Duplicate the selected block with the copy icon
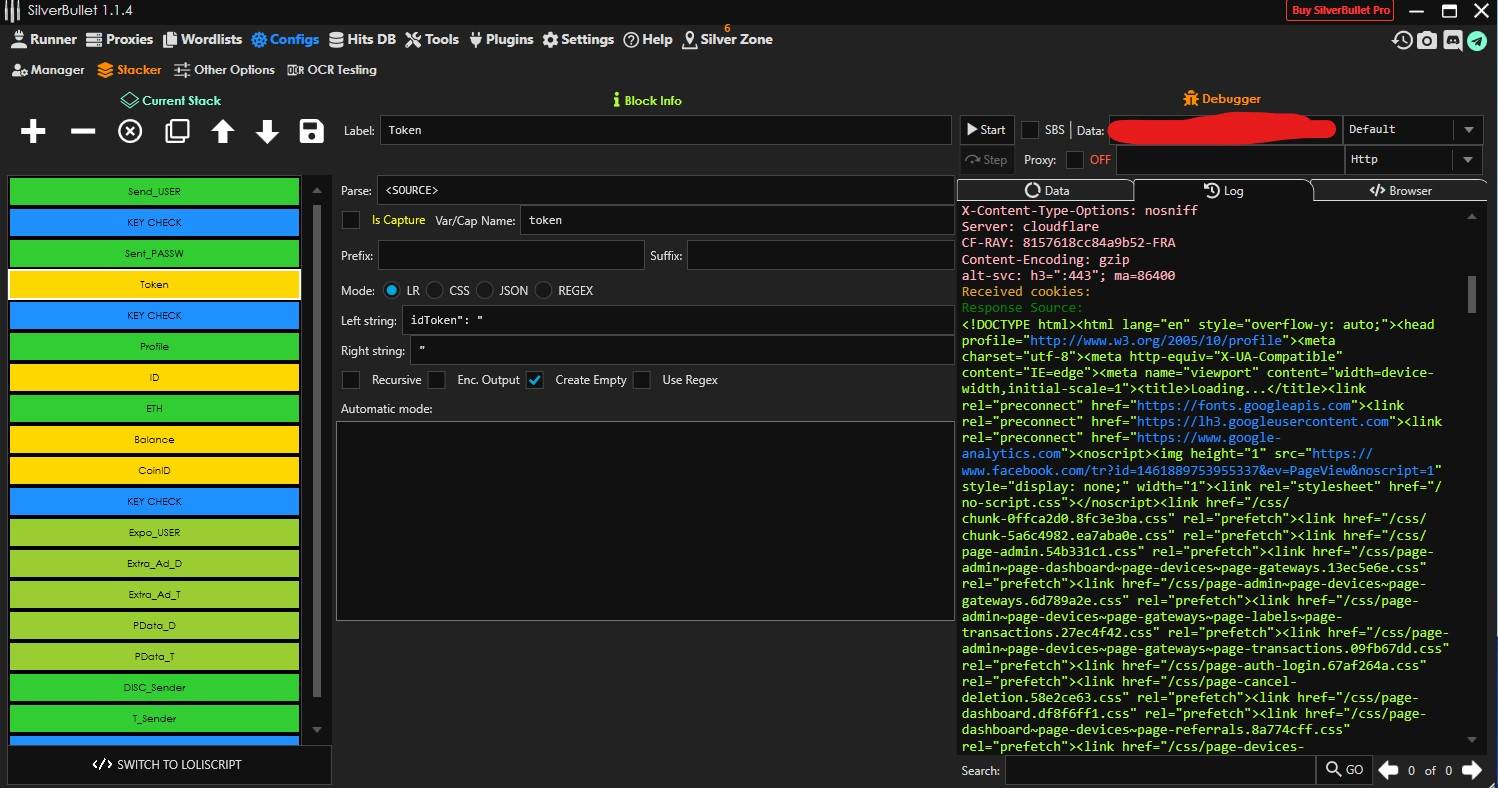This screenshot has width=1498, height=788. pos(177,131)
